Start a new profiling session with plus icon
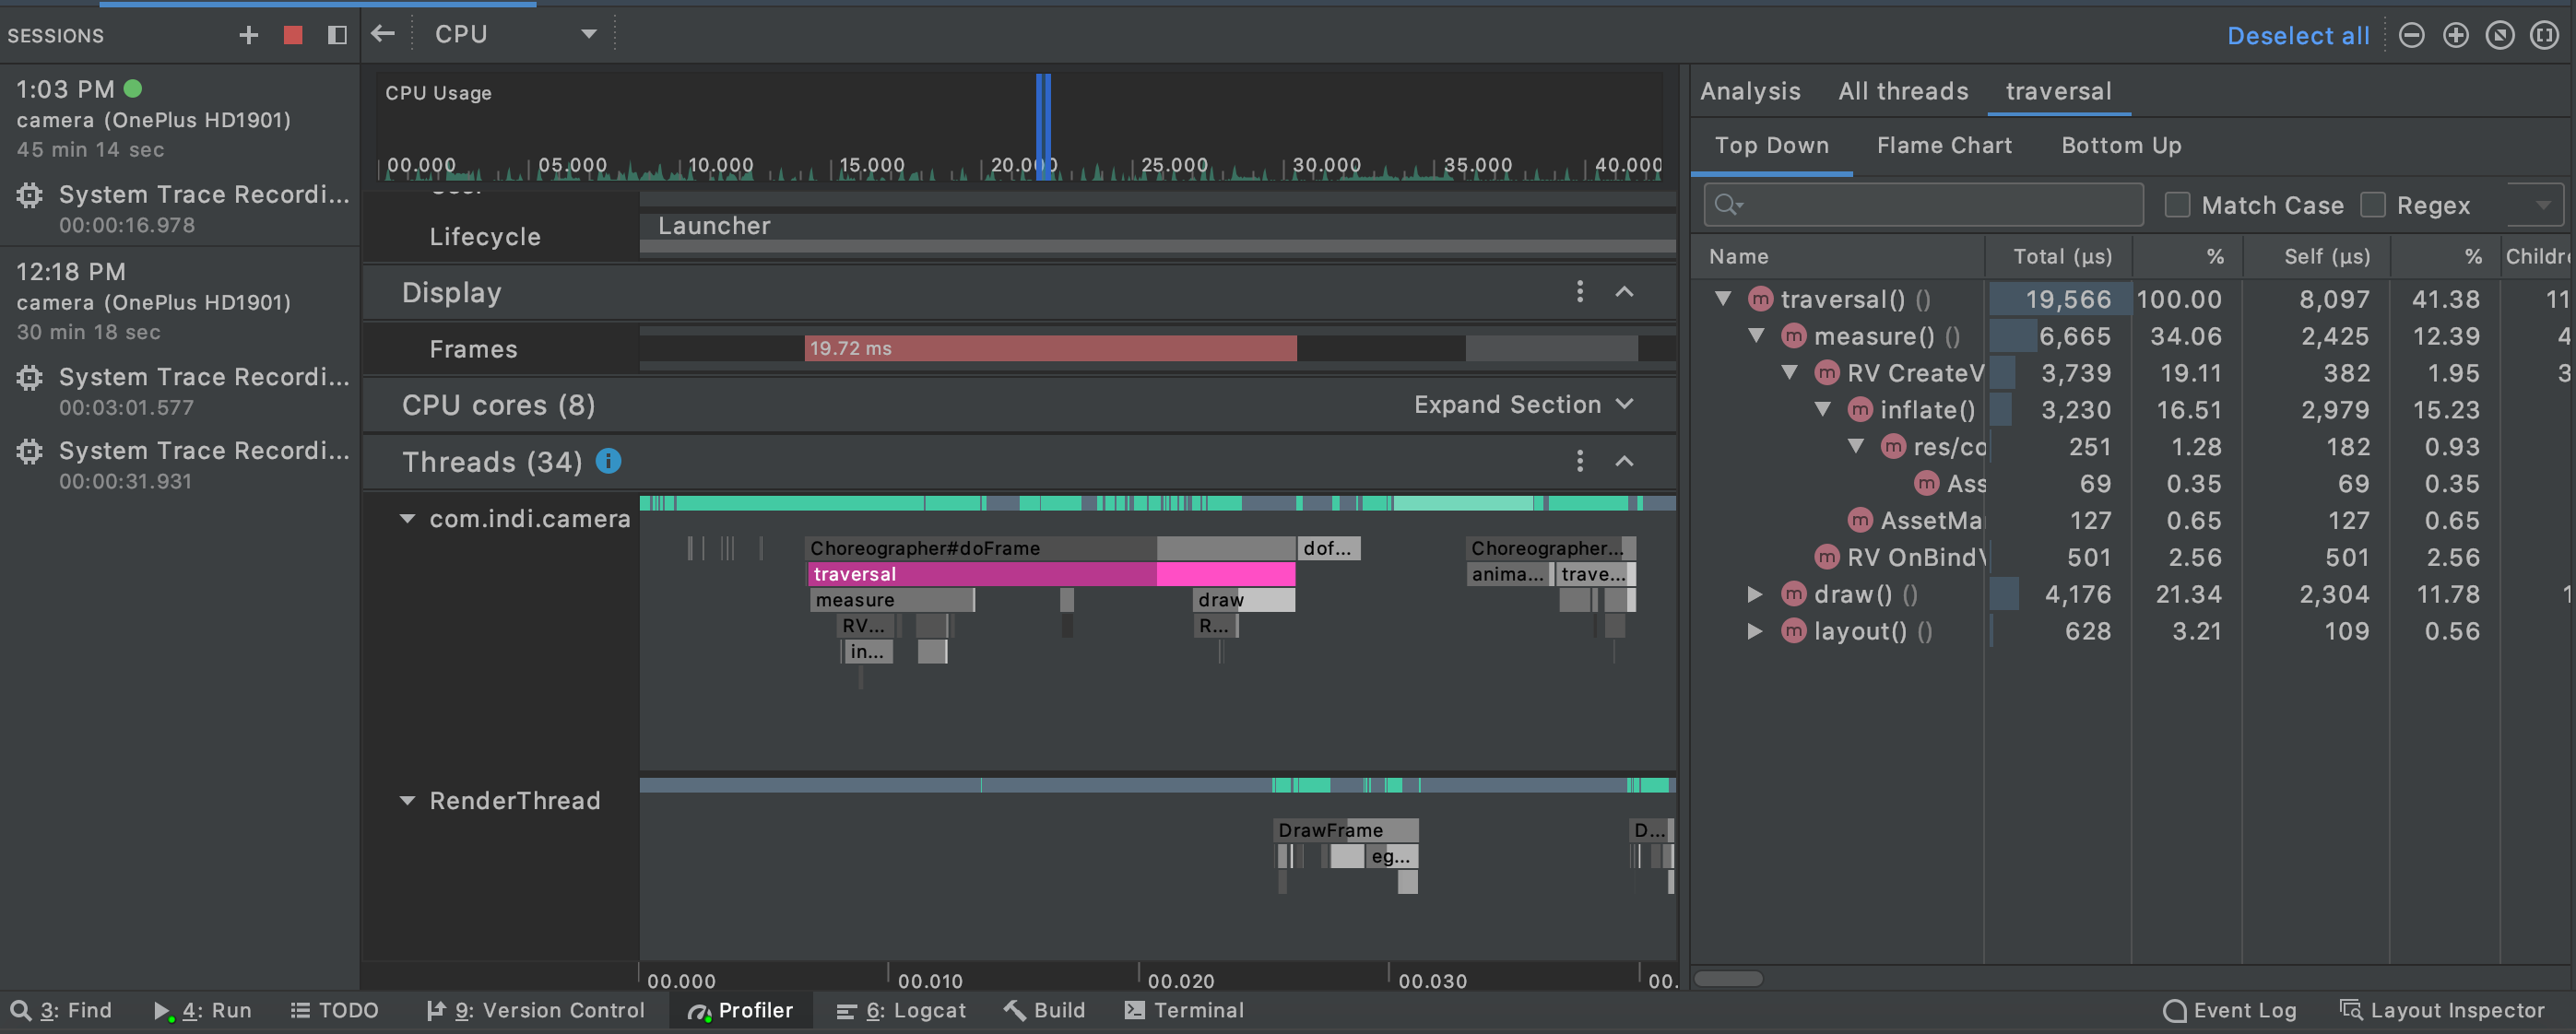The image size is (2576, 1034). click(x=249, y=35)
